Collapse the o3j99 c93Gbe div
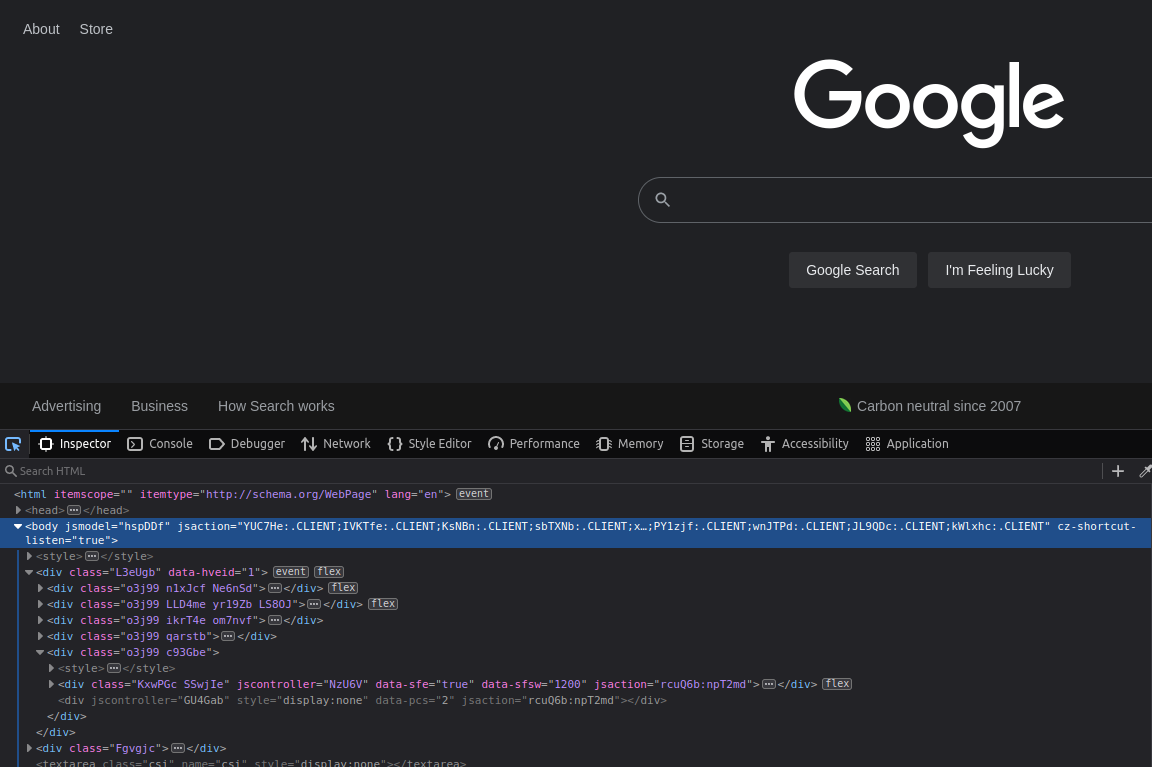Viewport: 1152px width, 767px height. coord(40,652)
